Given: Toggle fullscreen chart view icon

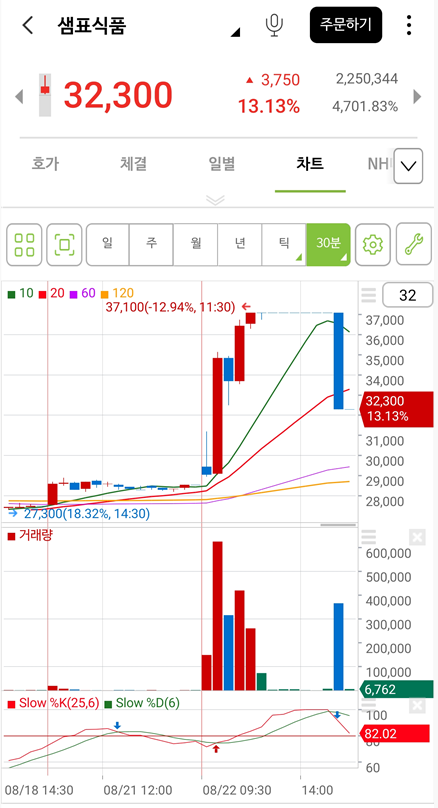Looking at the screenshot, I should click(x=64, y=244).
